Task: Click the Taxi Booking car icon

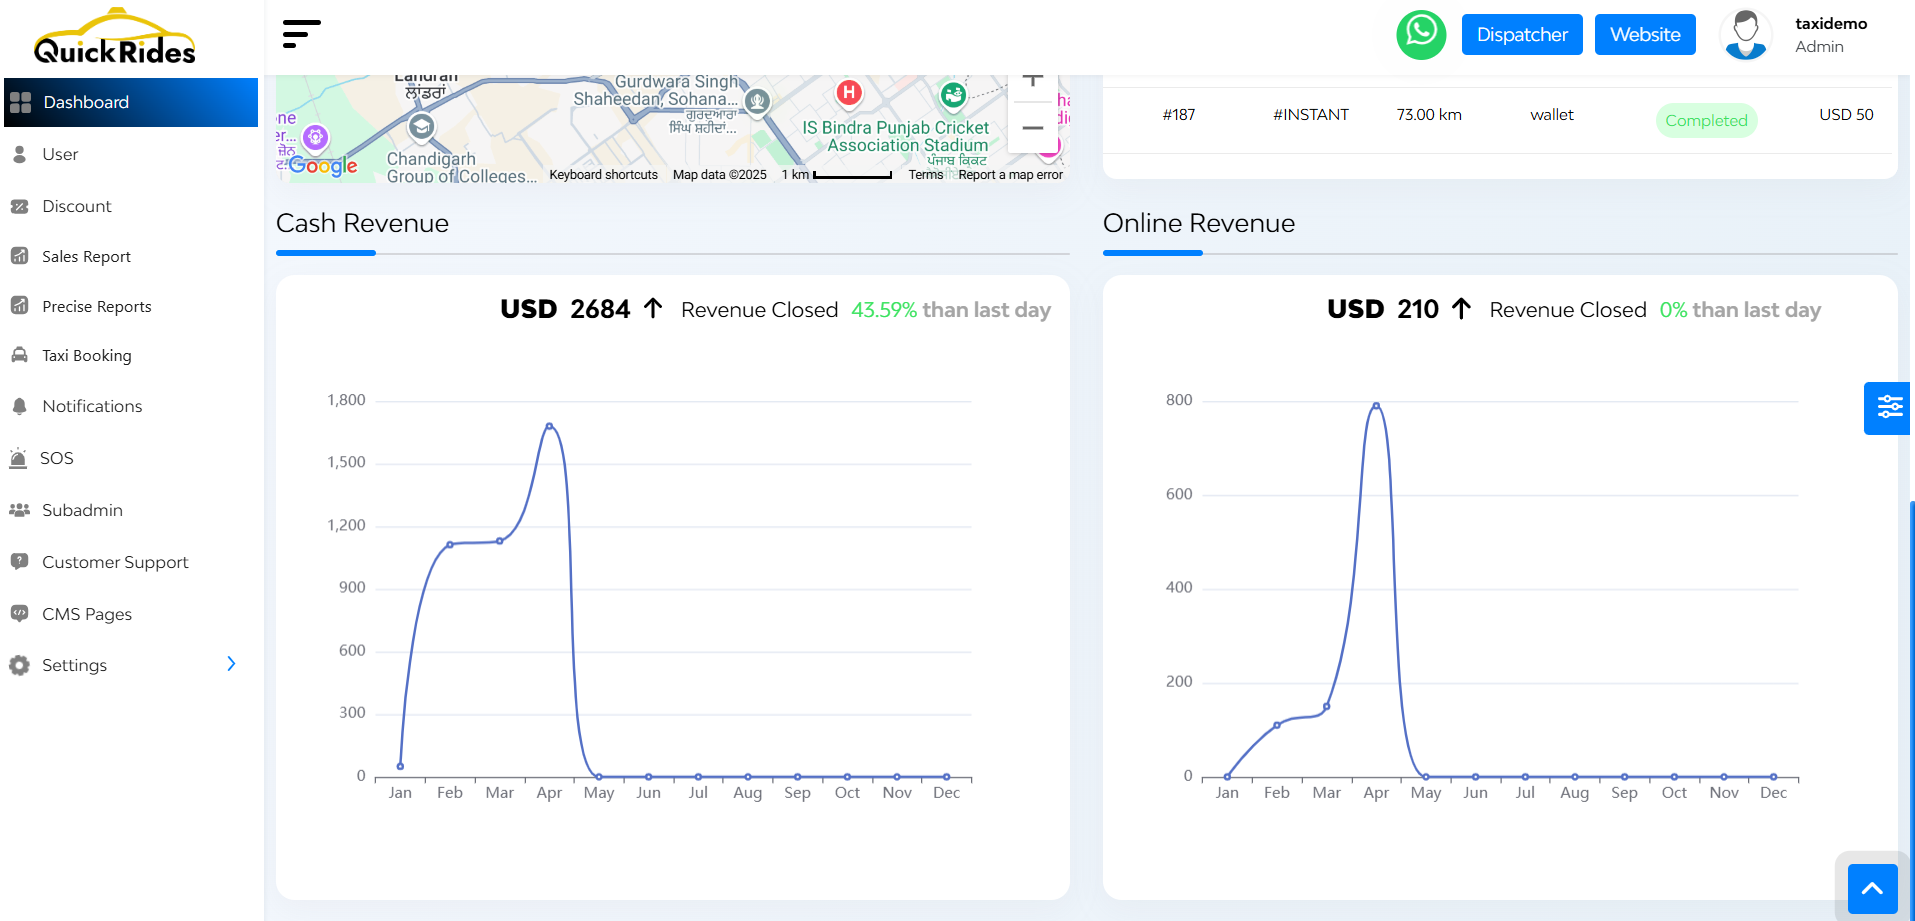Action: pos(19,355)
